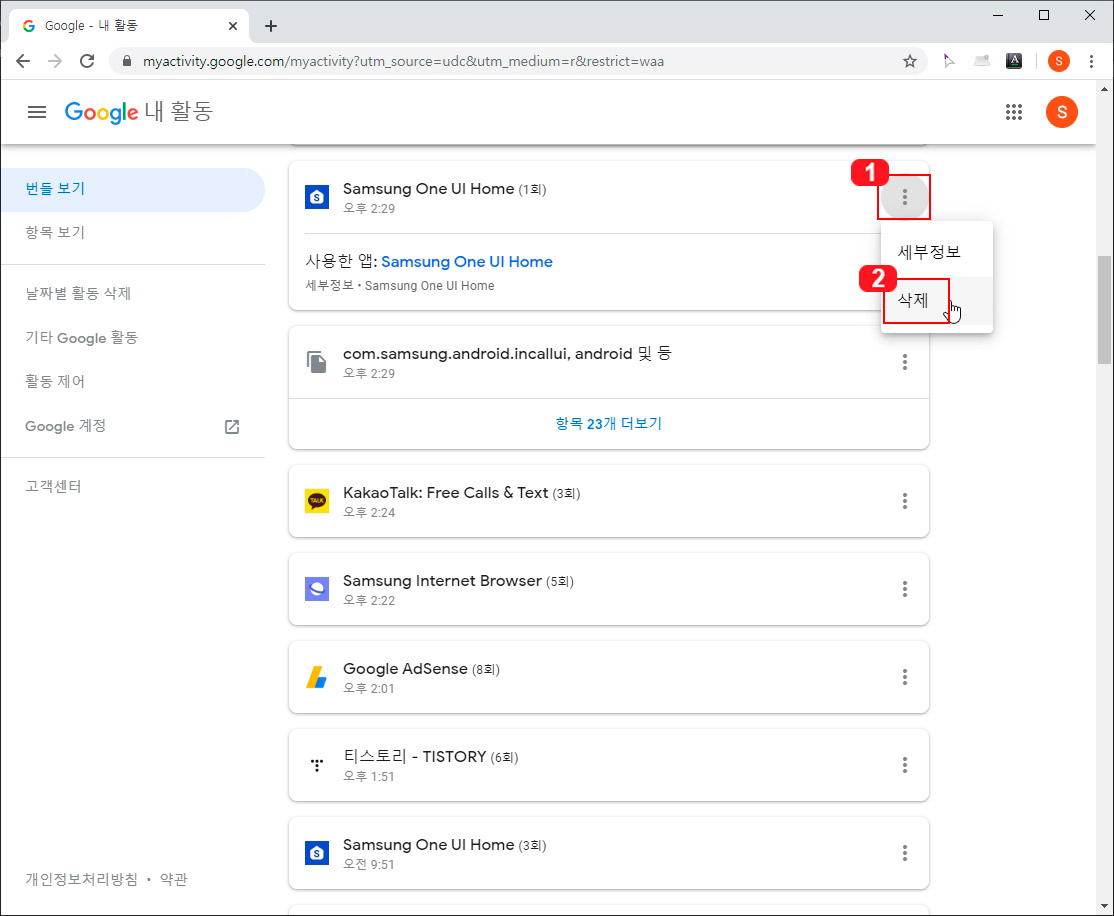Open more options for KakaoTalk card
Screen dimensions: 1114x916
click(x=904, y=501)
